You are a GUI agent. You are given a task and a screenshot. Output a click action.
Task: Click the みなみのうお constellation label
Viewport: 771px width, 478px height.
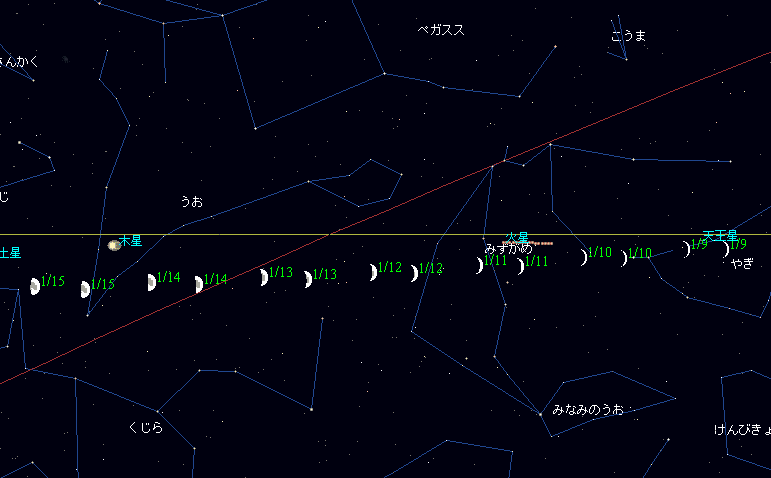pos(588,410)
